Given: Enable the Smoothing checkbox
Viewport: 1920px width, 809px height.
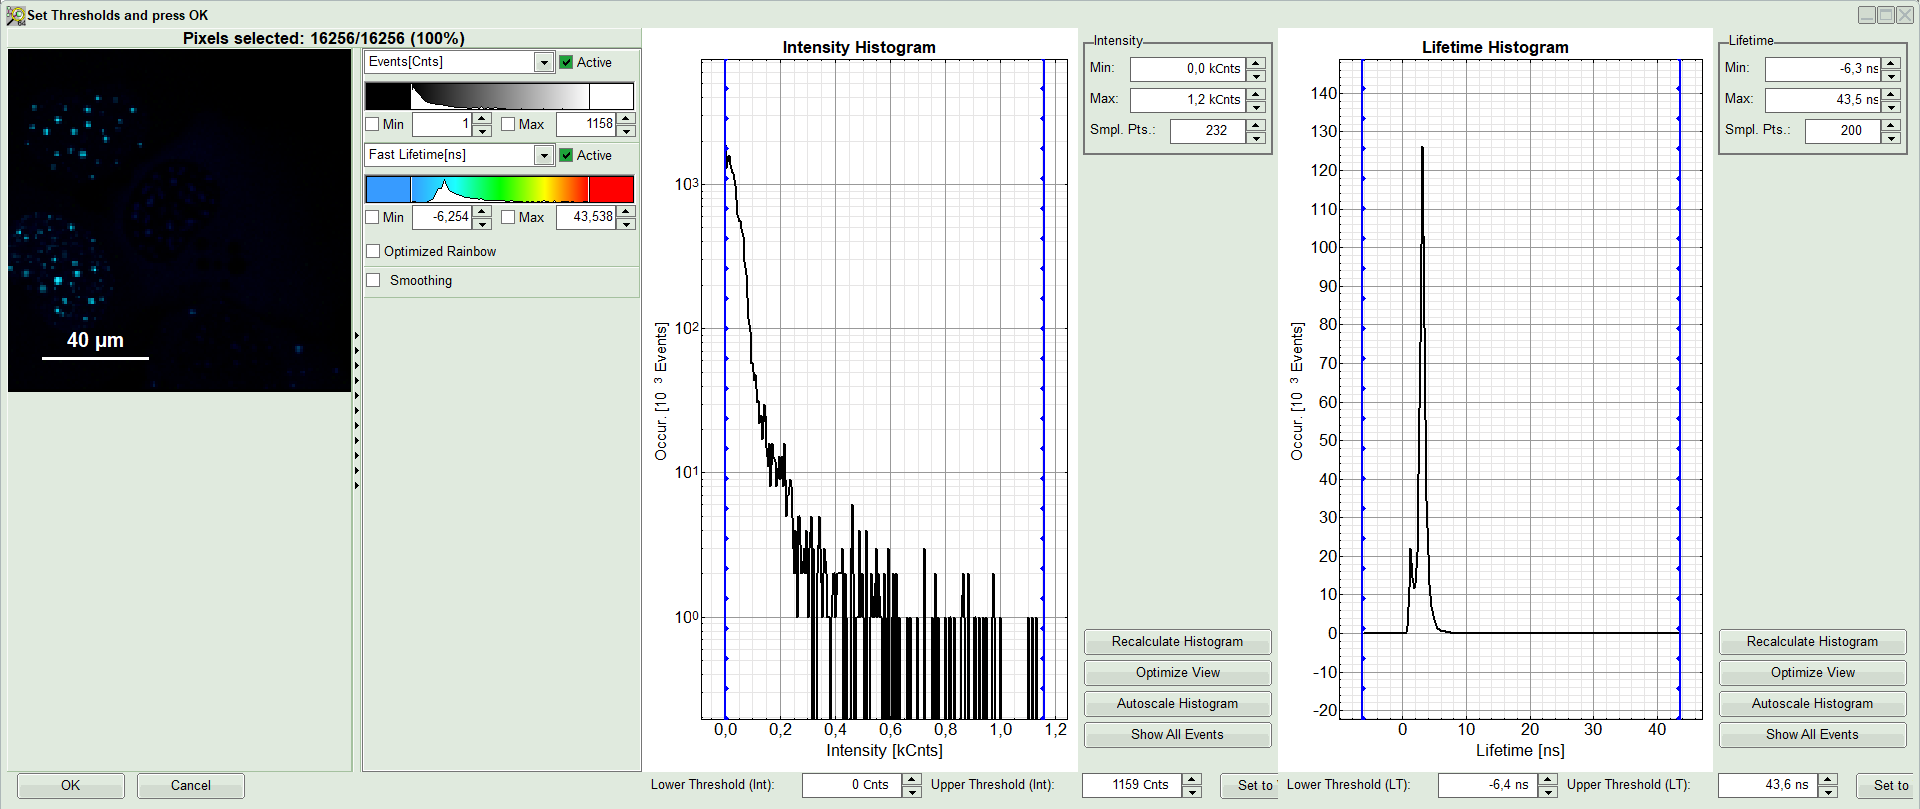Looking at the screenshot, I should [x=373, y=280].
